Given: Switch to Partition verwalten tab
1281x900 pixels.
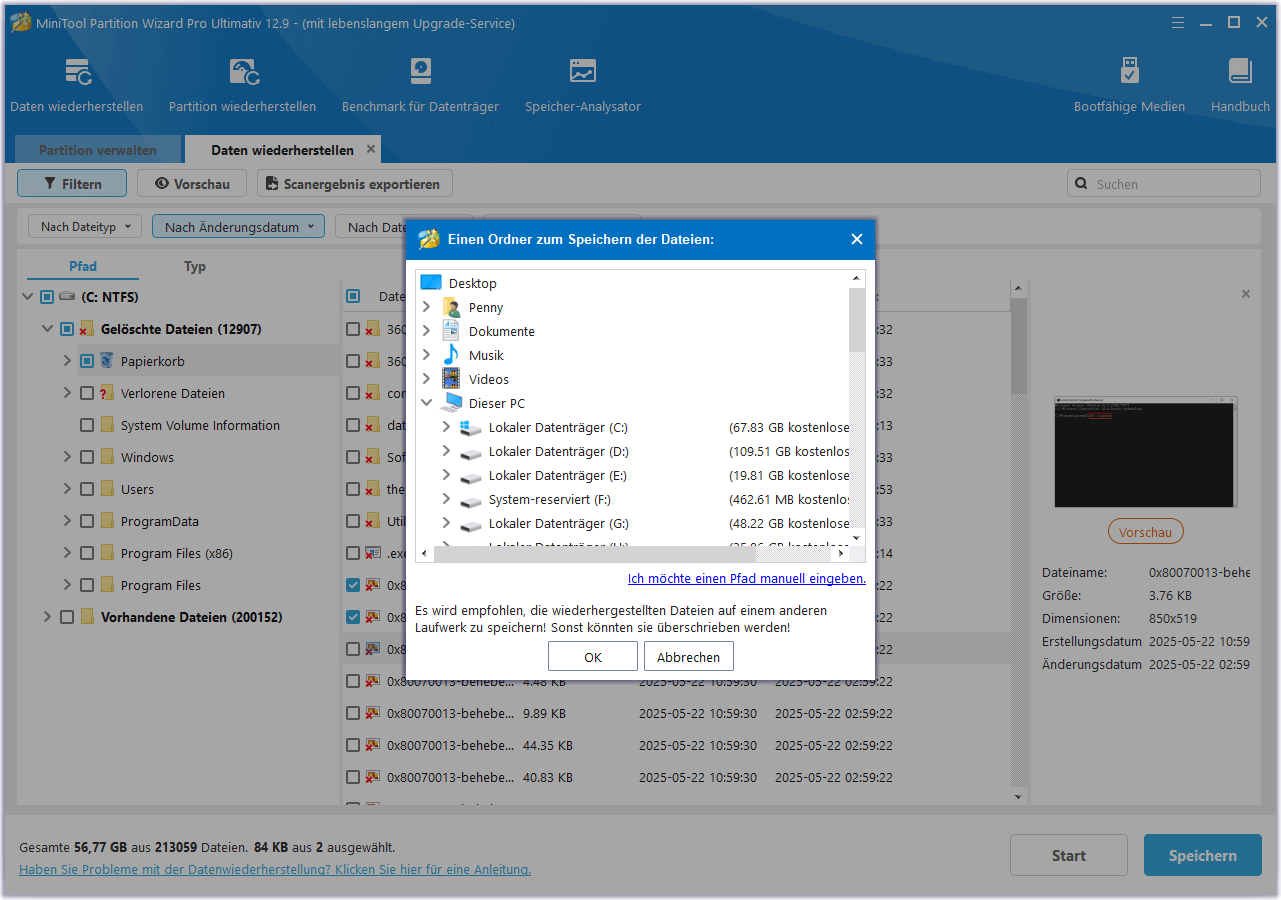Looking at the screenshot, I should point(98,150).
